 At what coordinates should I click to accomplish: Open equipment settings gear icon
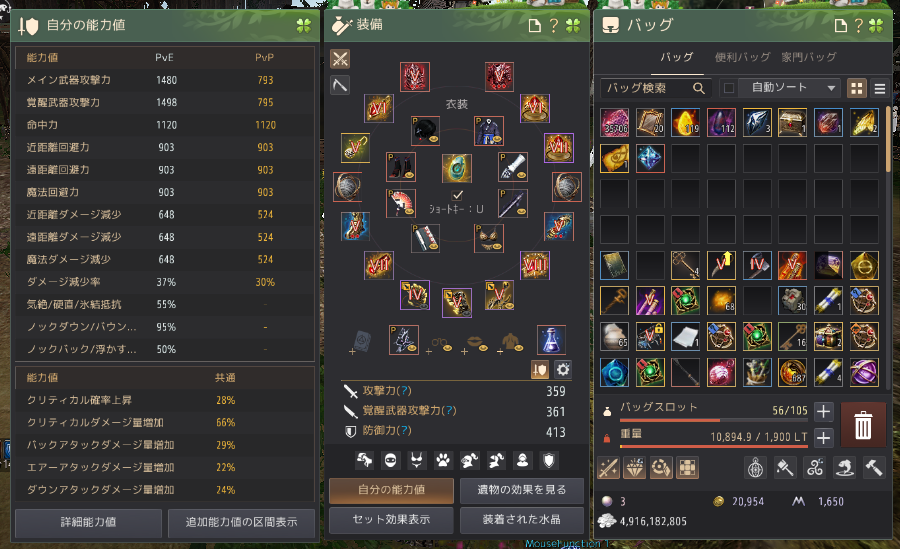coord(563,370)
